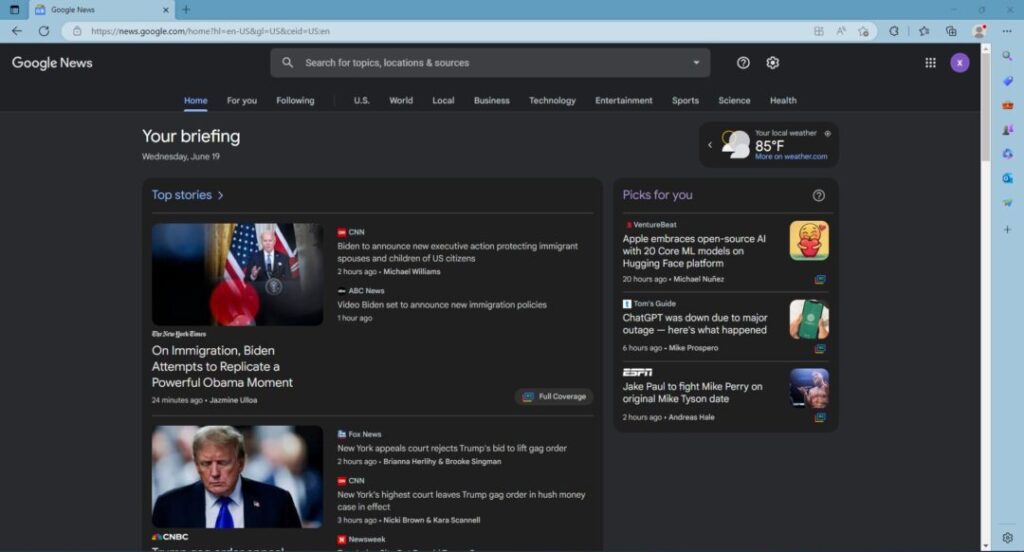1024x552 pixels.
Task: Open Jake Paul to fight Mike Perry article
Action: coord(692,393)
